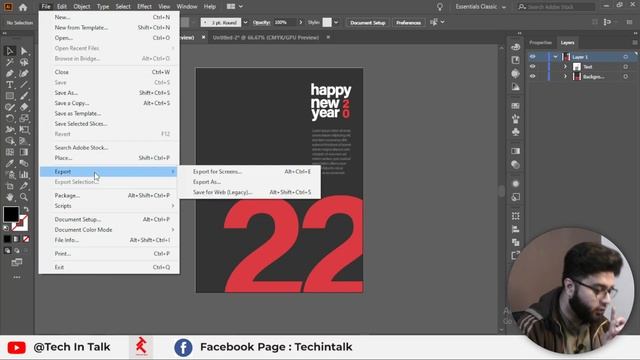Open the Pathfinder panel icon

[516, 242]
